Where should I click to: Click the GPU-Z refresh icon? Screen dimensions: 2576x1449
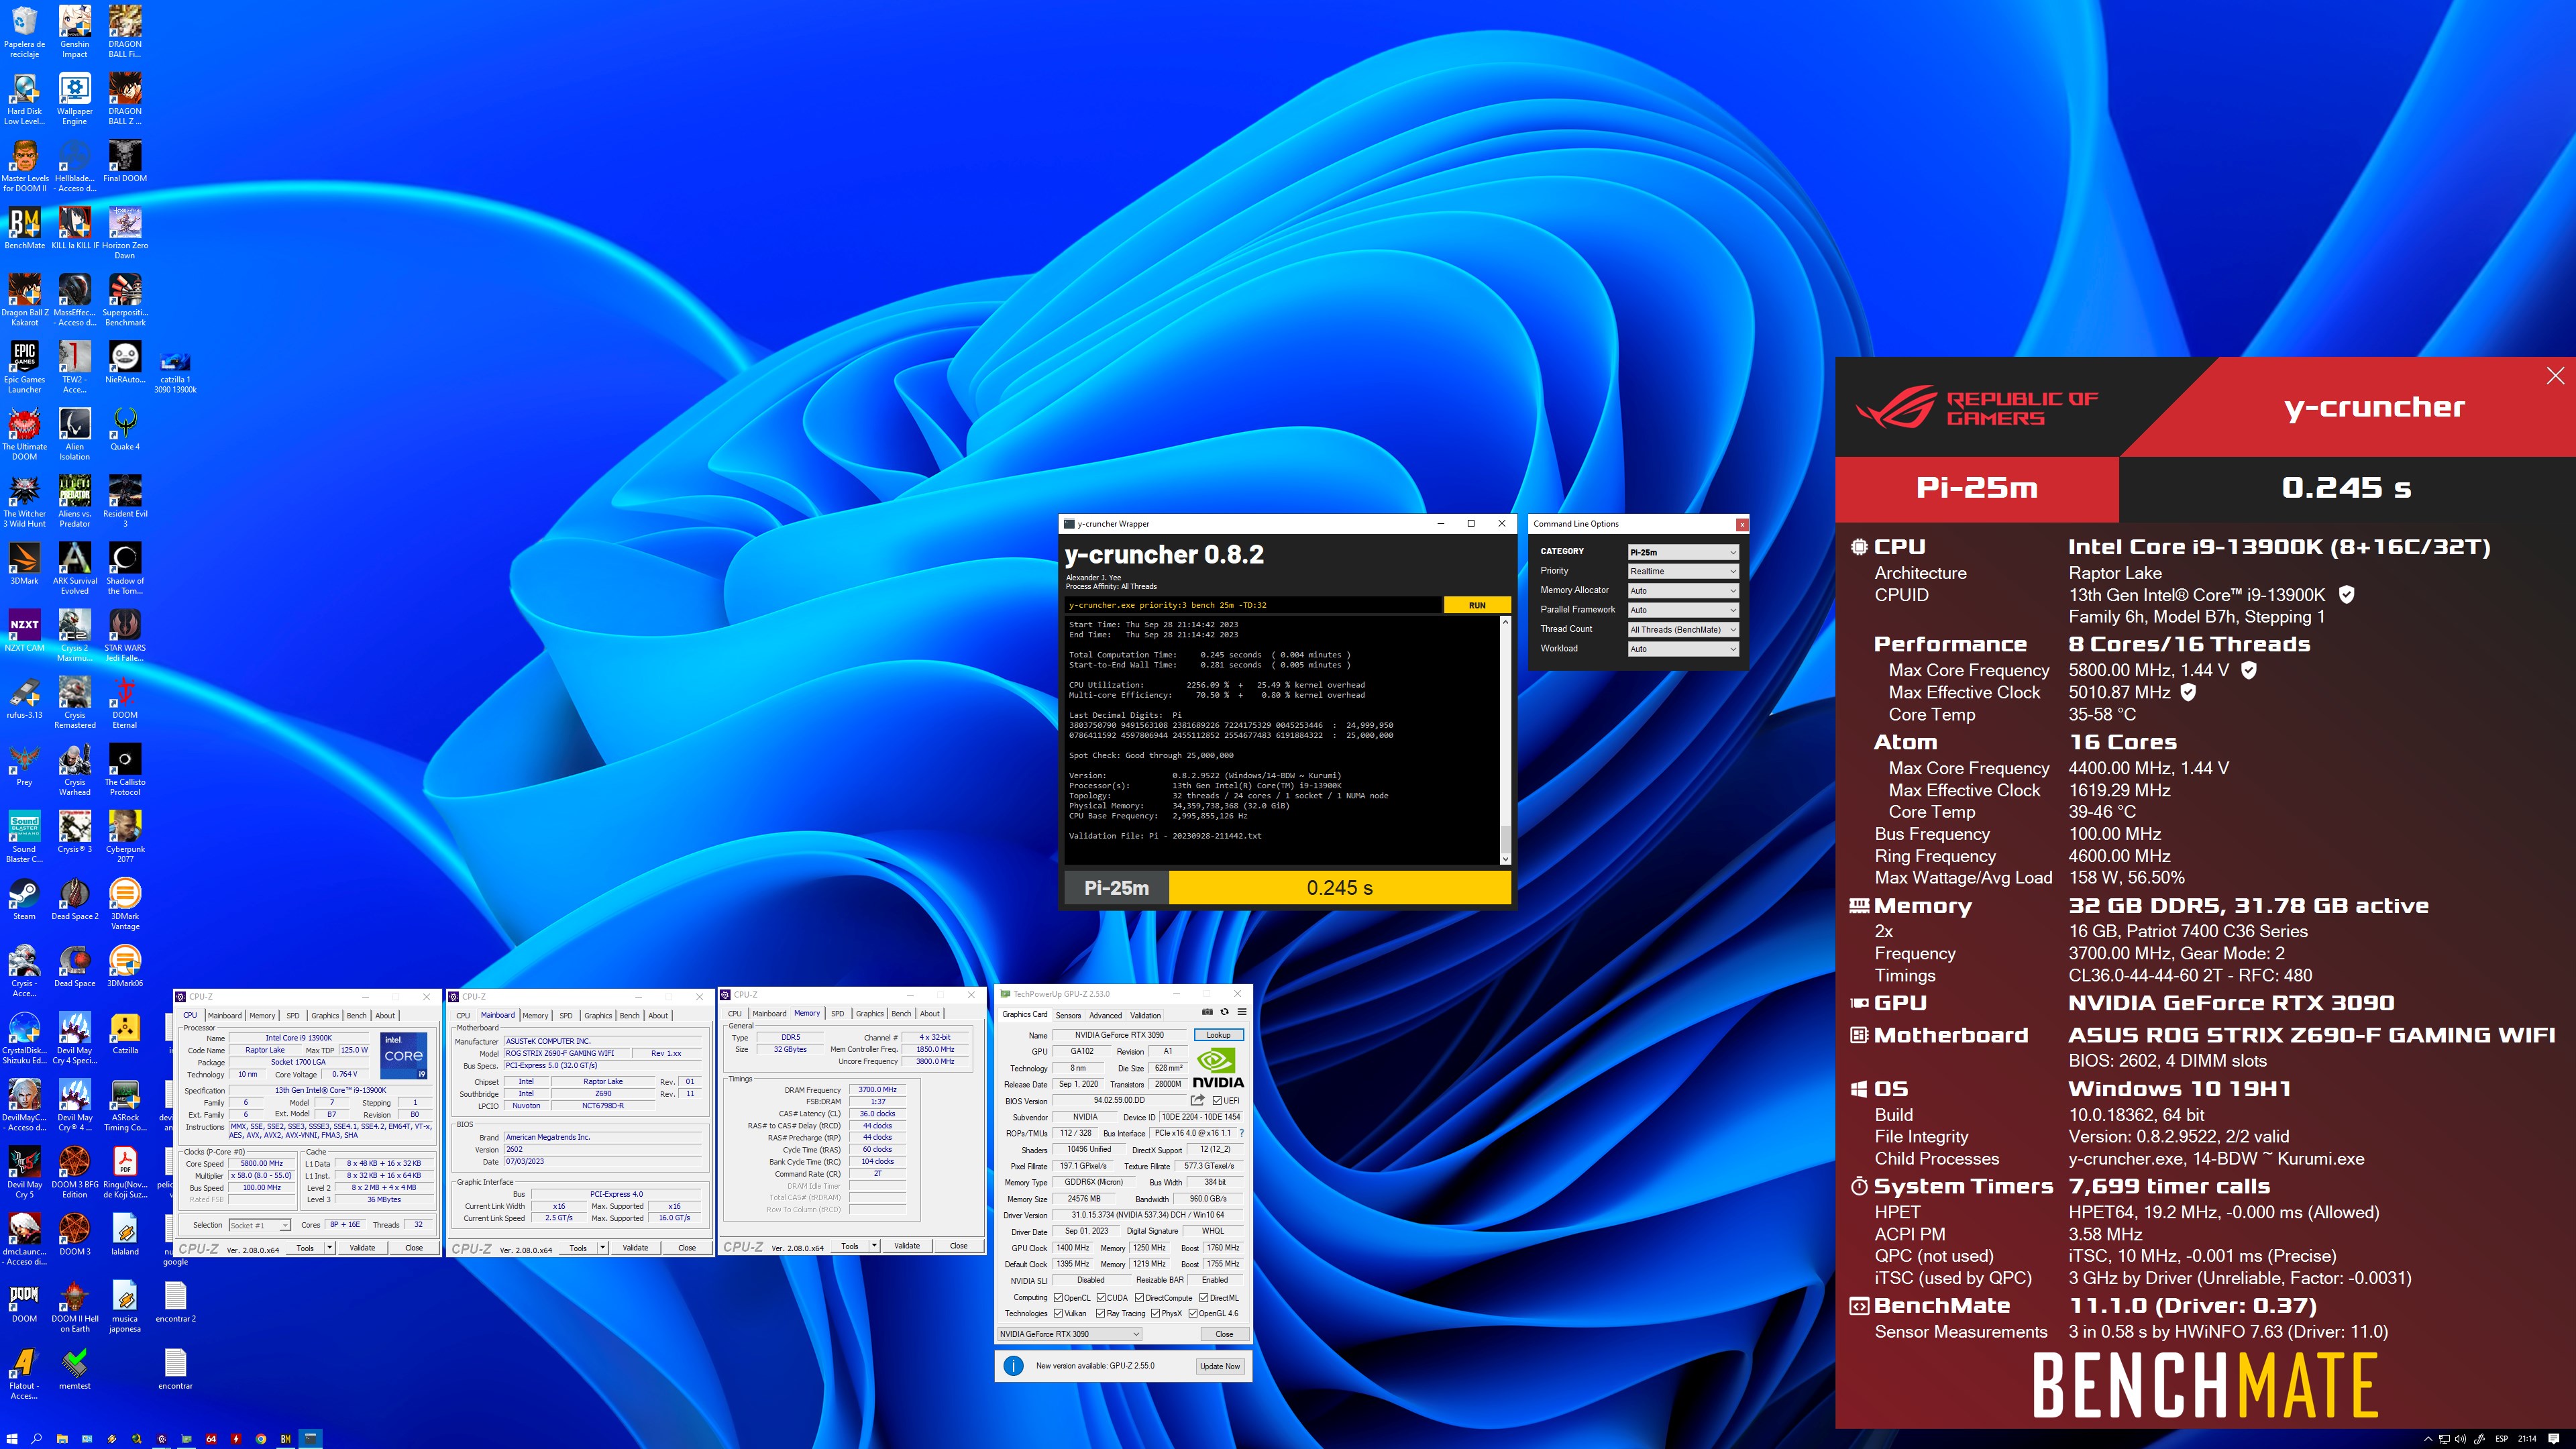(1224, 1012)
